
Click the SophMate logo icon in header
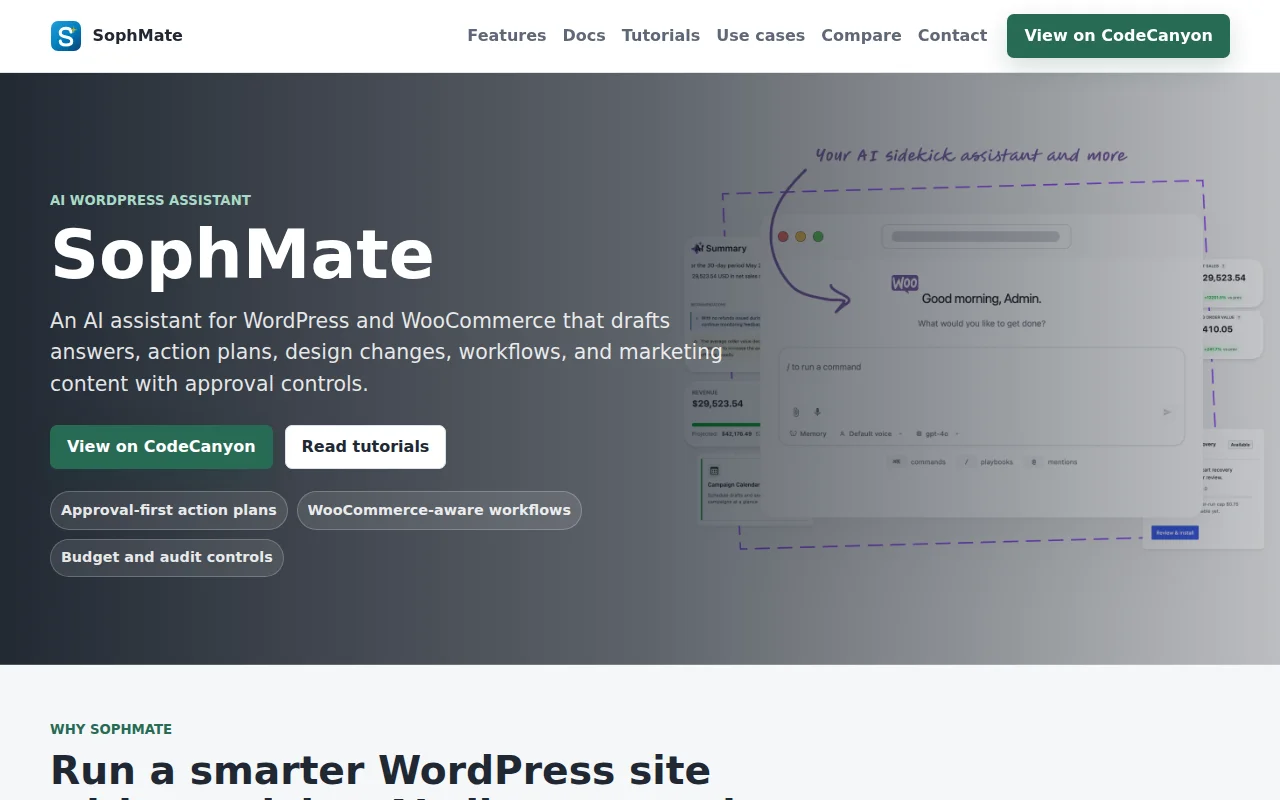(x=66, y=36)
